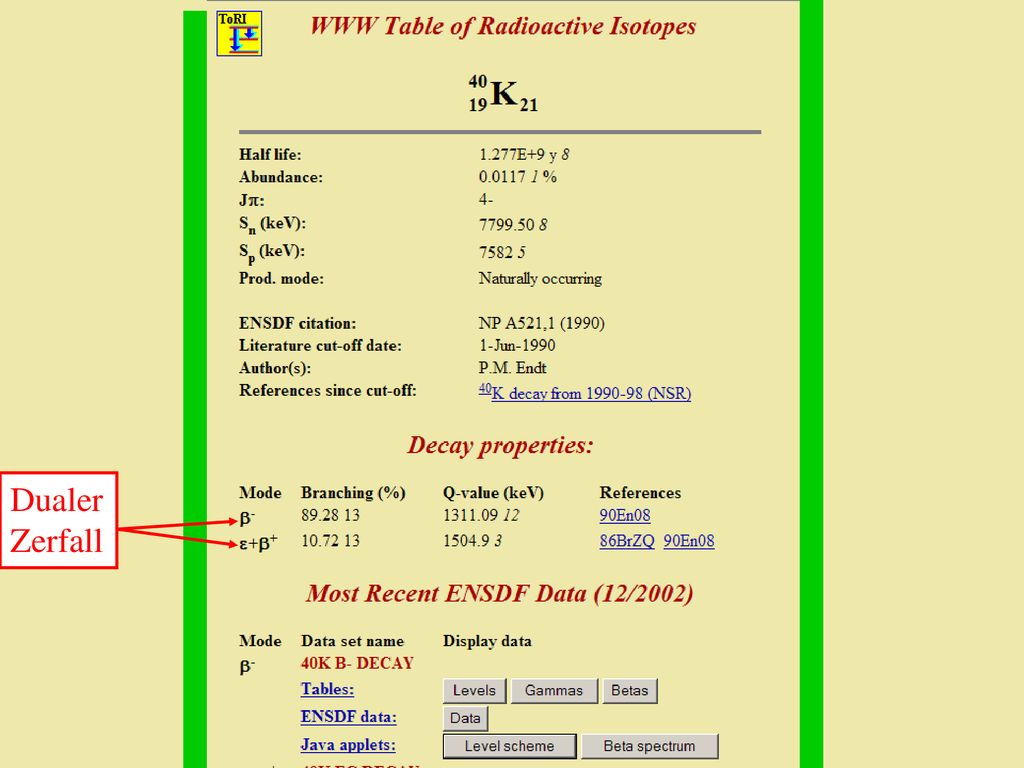Follow the ENSDF data: link
The image size is (1024, 768).
348,716
